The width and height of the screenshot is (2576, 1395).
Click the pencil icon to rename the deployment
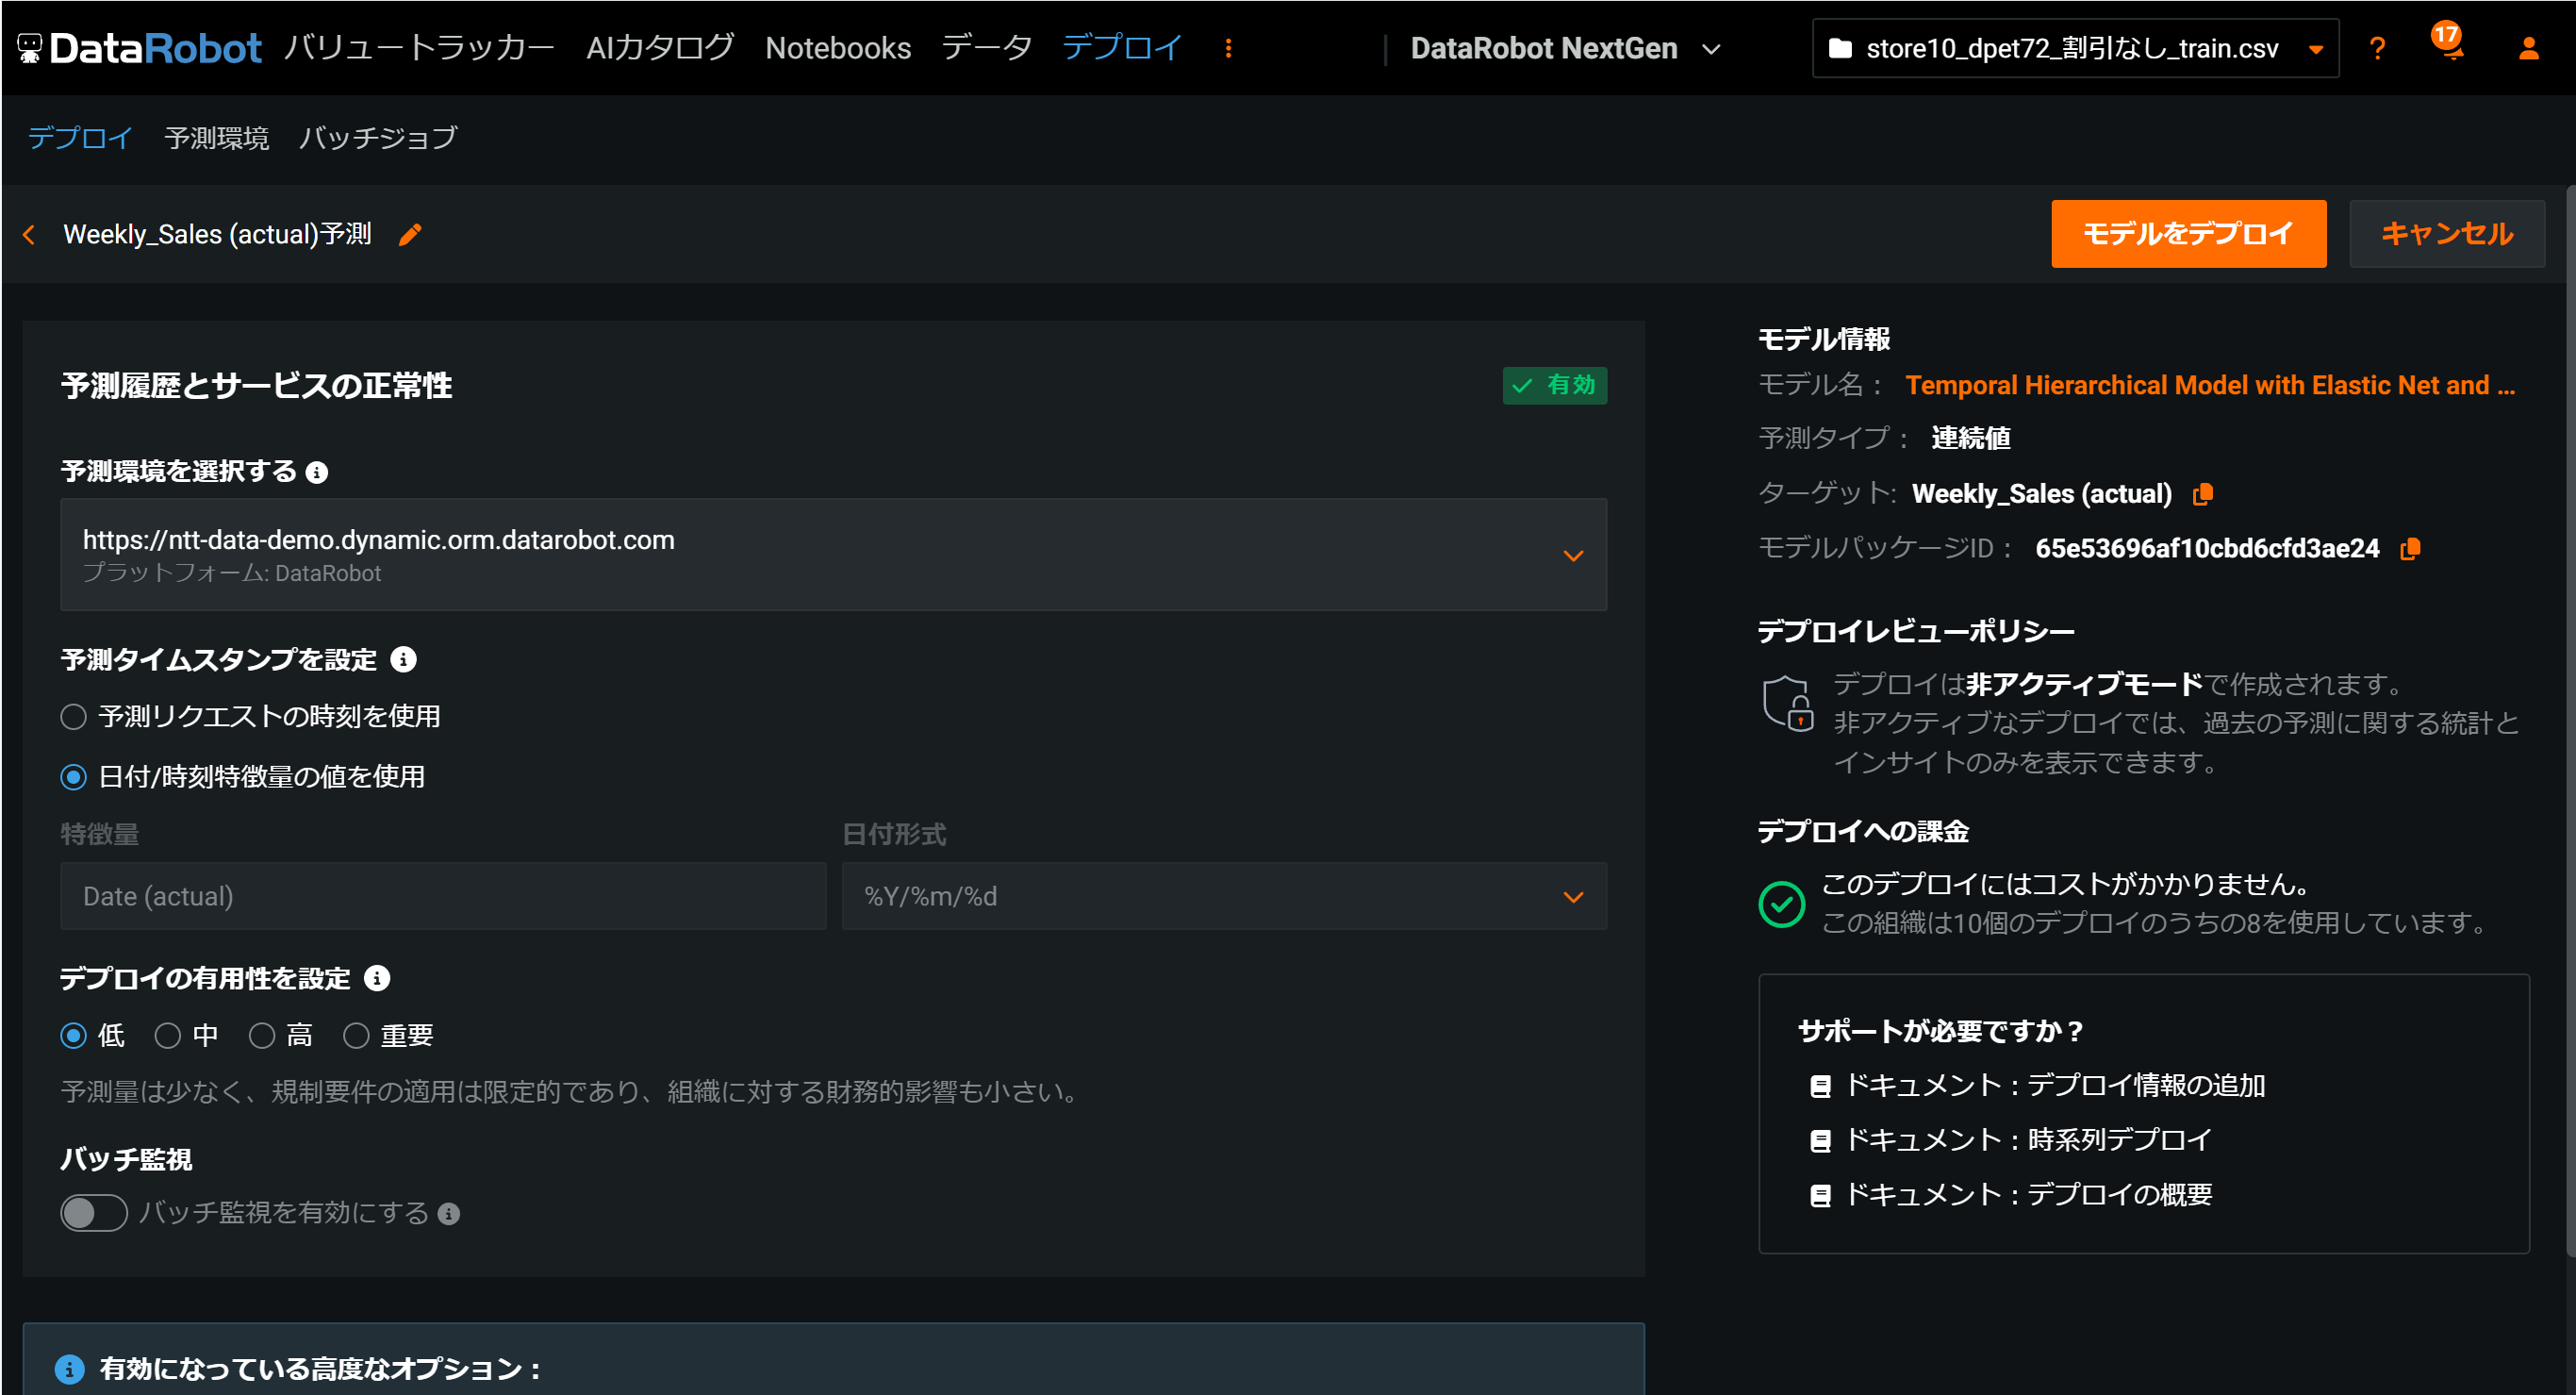pos(410,234)
